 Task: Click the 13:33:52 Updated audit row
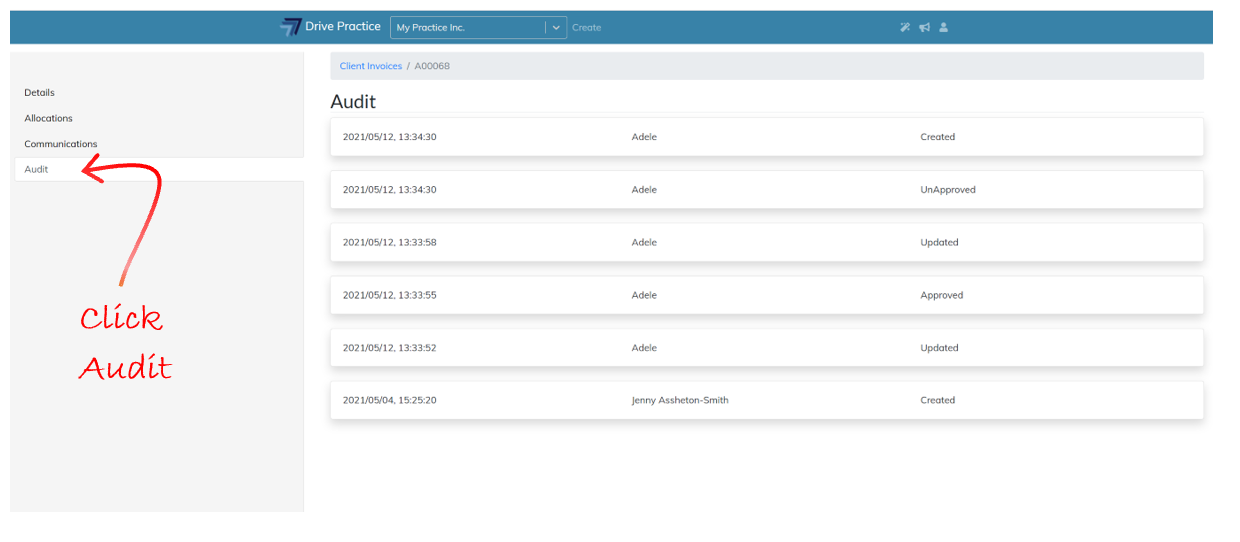point(766,348)
